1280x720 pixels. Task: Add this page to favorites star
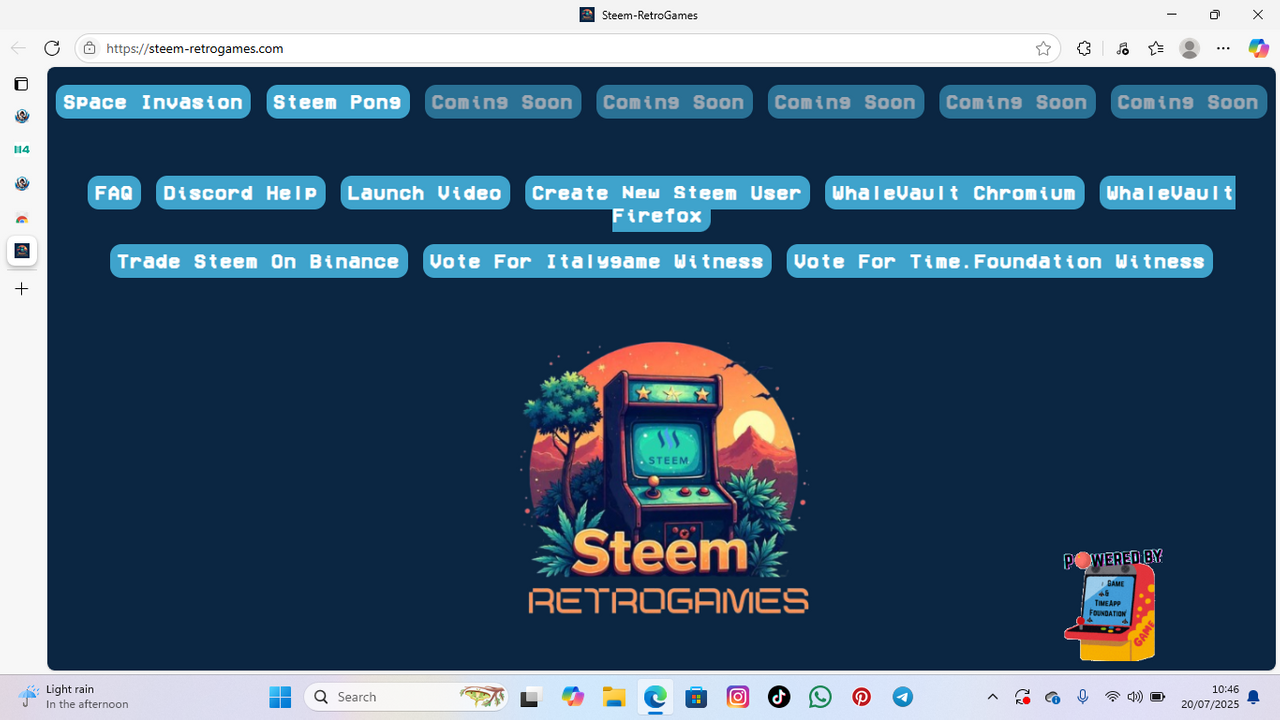(1043, 48)
